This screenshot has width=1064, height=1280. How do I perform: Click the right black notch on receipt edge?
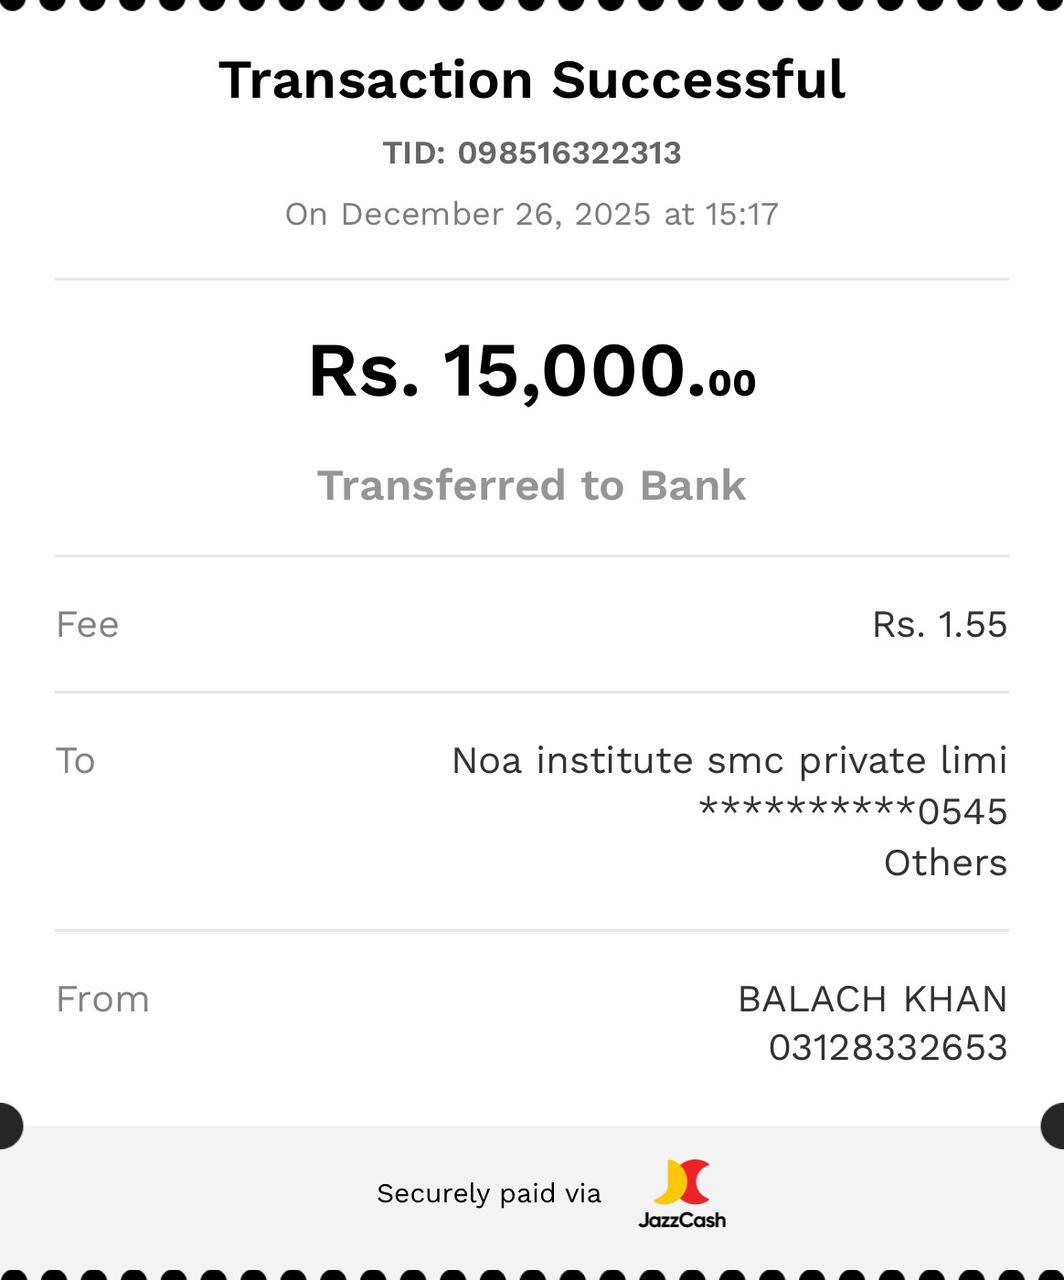click(x=1054, y=1126)
